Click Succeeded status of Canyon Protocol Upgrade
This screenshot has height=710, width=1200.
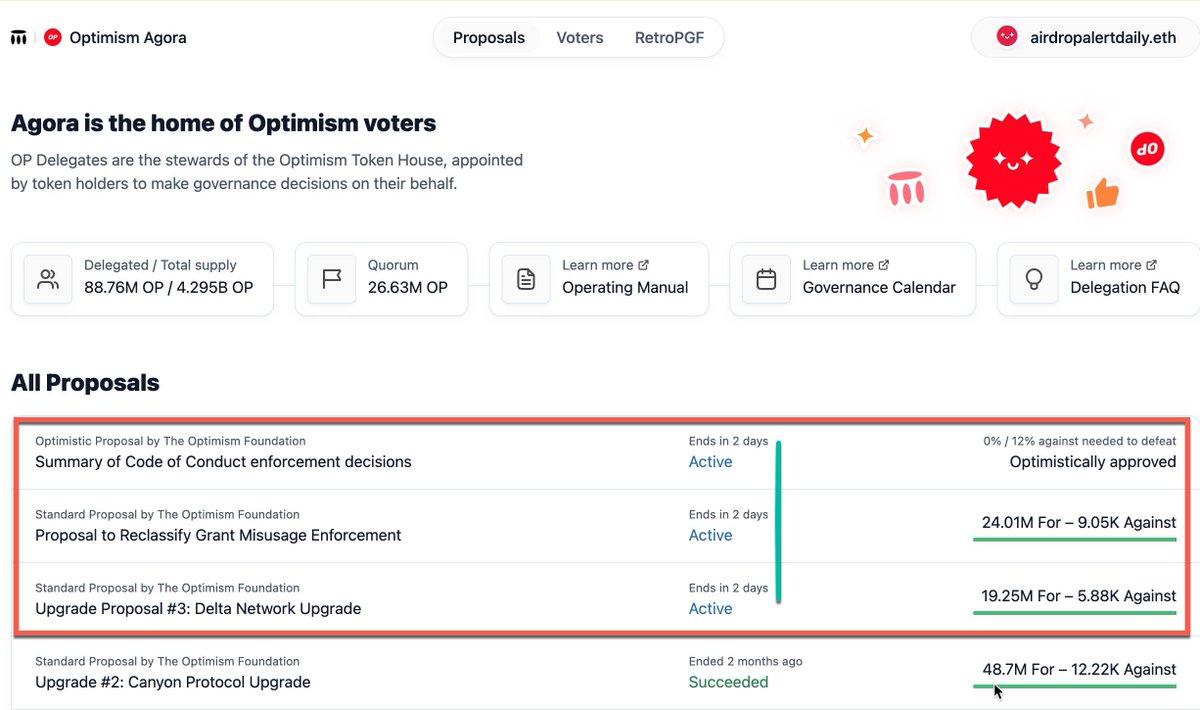click(728, 682)
